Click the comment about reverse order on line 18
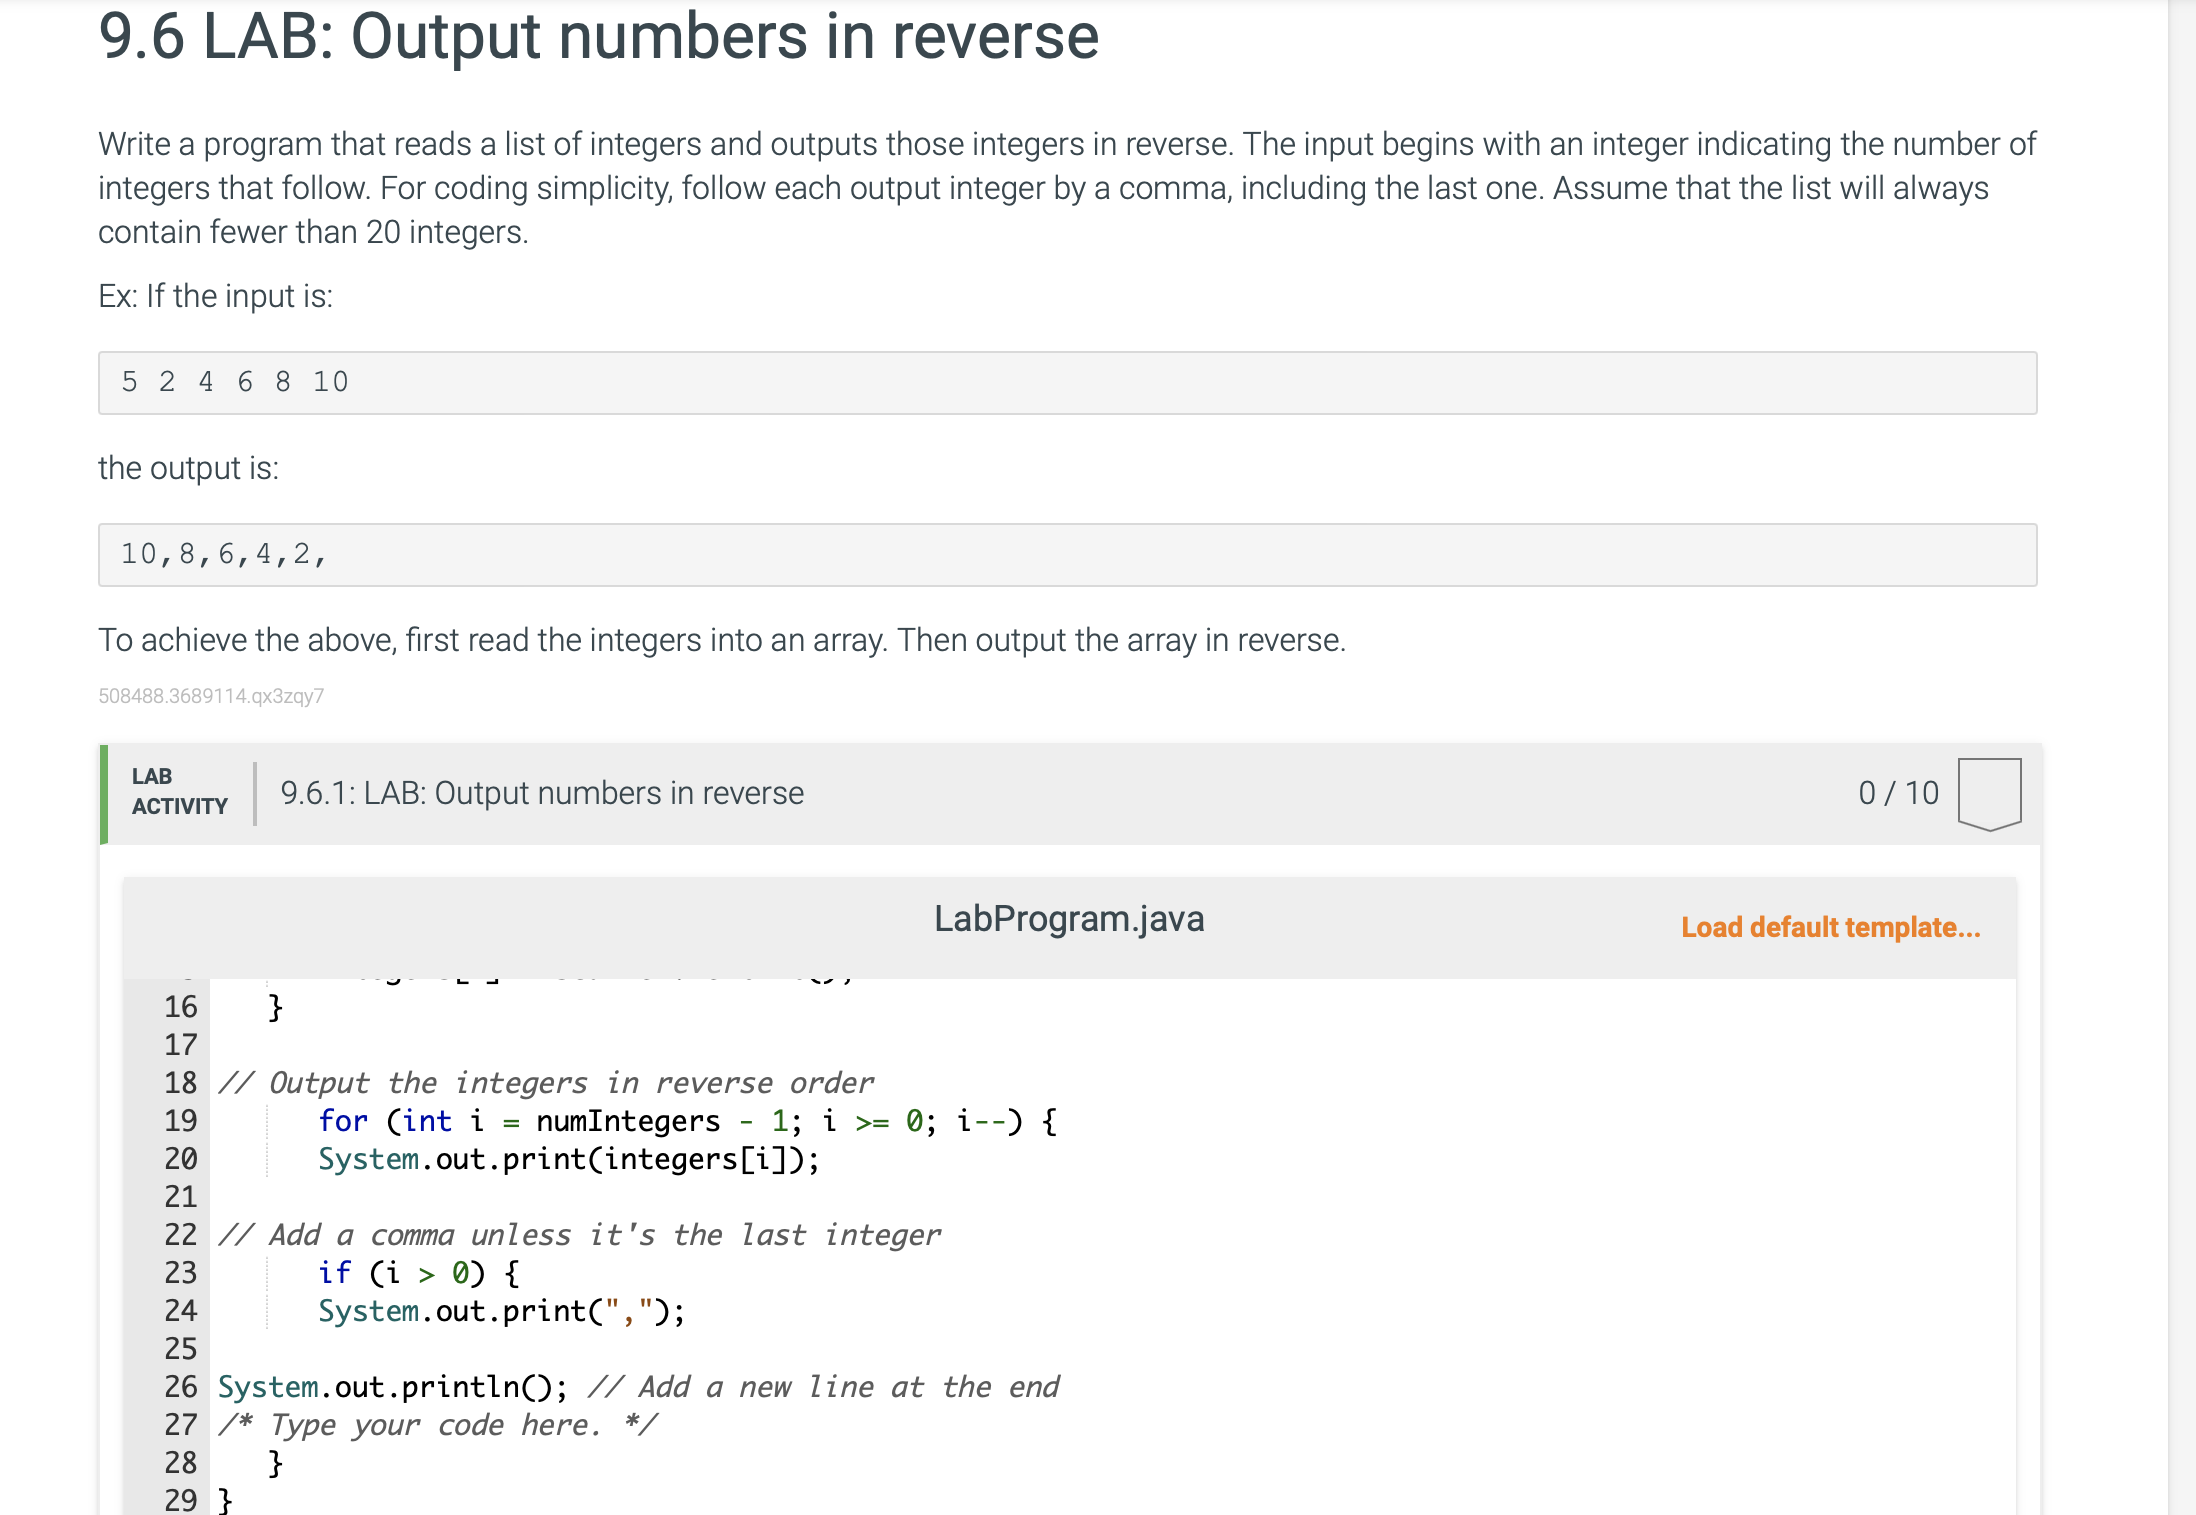 pyautogui.click(x=545, y=1083)
